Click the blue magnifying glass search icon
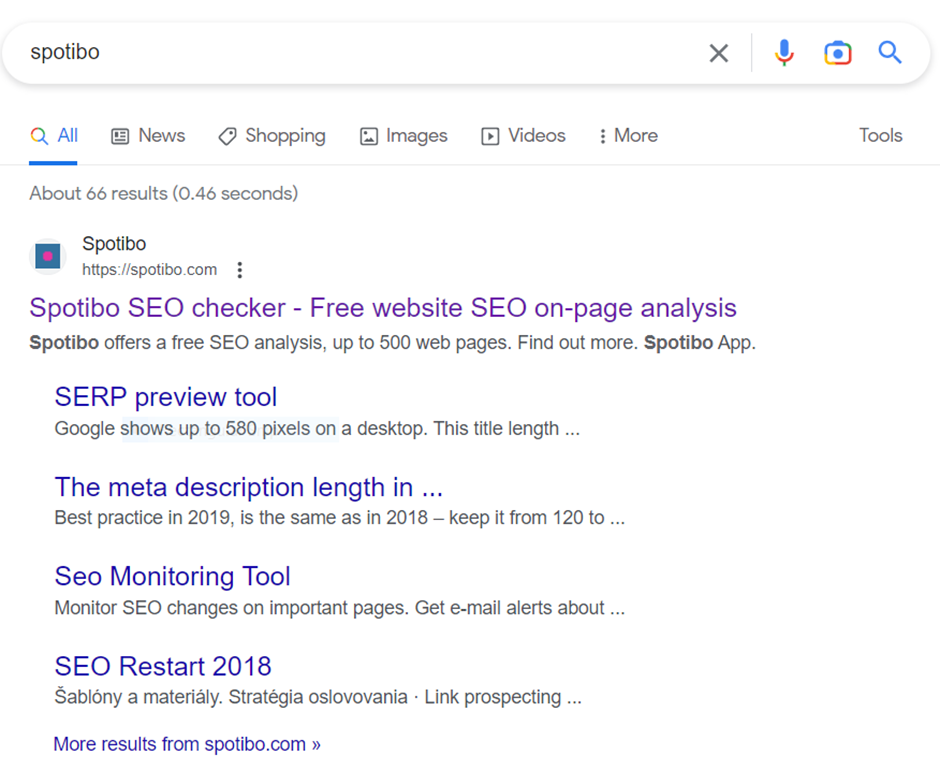The image size is (940, 784). [x=890, y=52]
